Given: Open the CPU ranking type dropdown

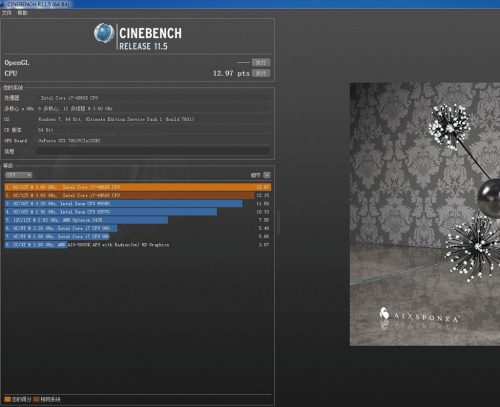Looking at the screenshot, I should click(18, 175).
